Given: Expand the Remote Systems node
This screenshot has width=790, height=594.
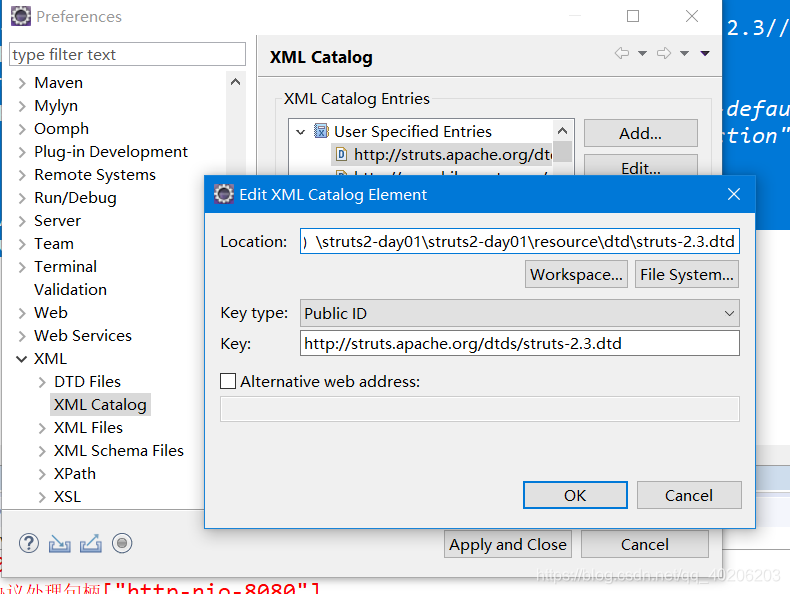Looking at the screenshot, I should coord(22,175).
